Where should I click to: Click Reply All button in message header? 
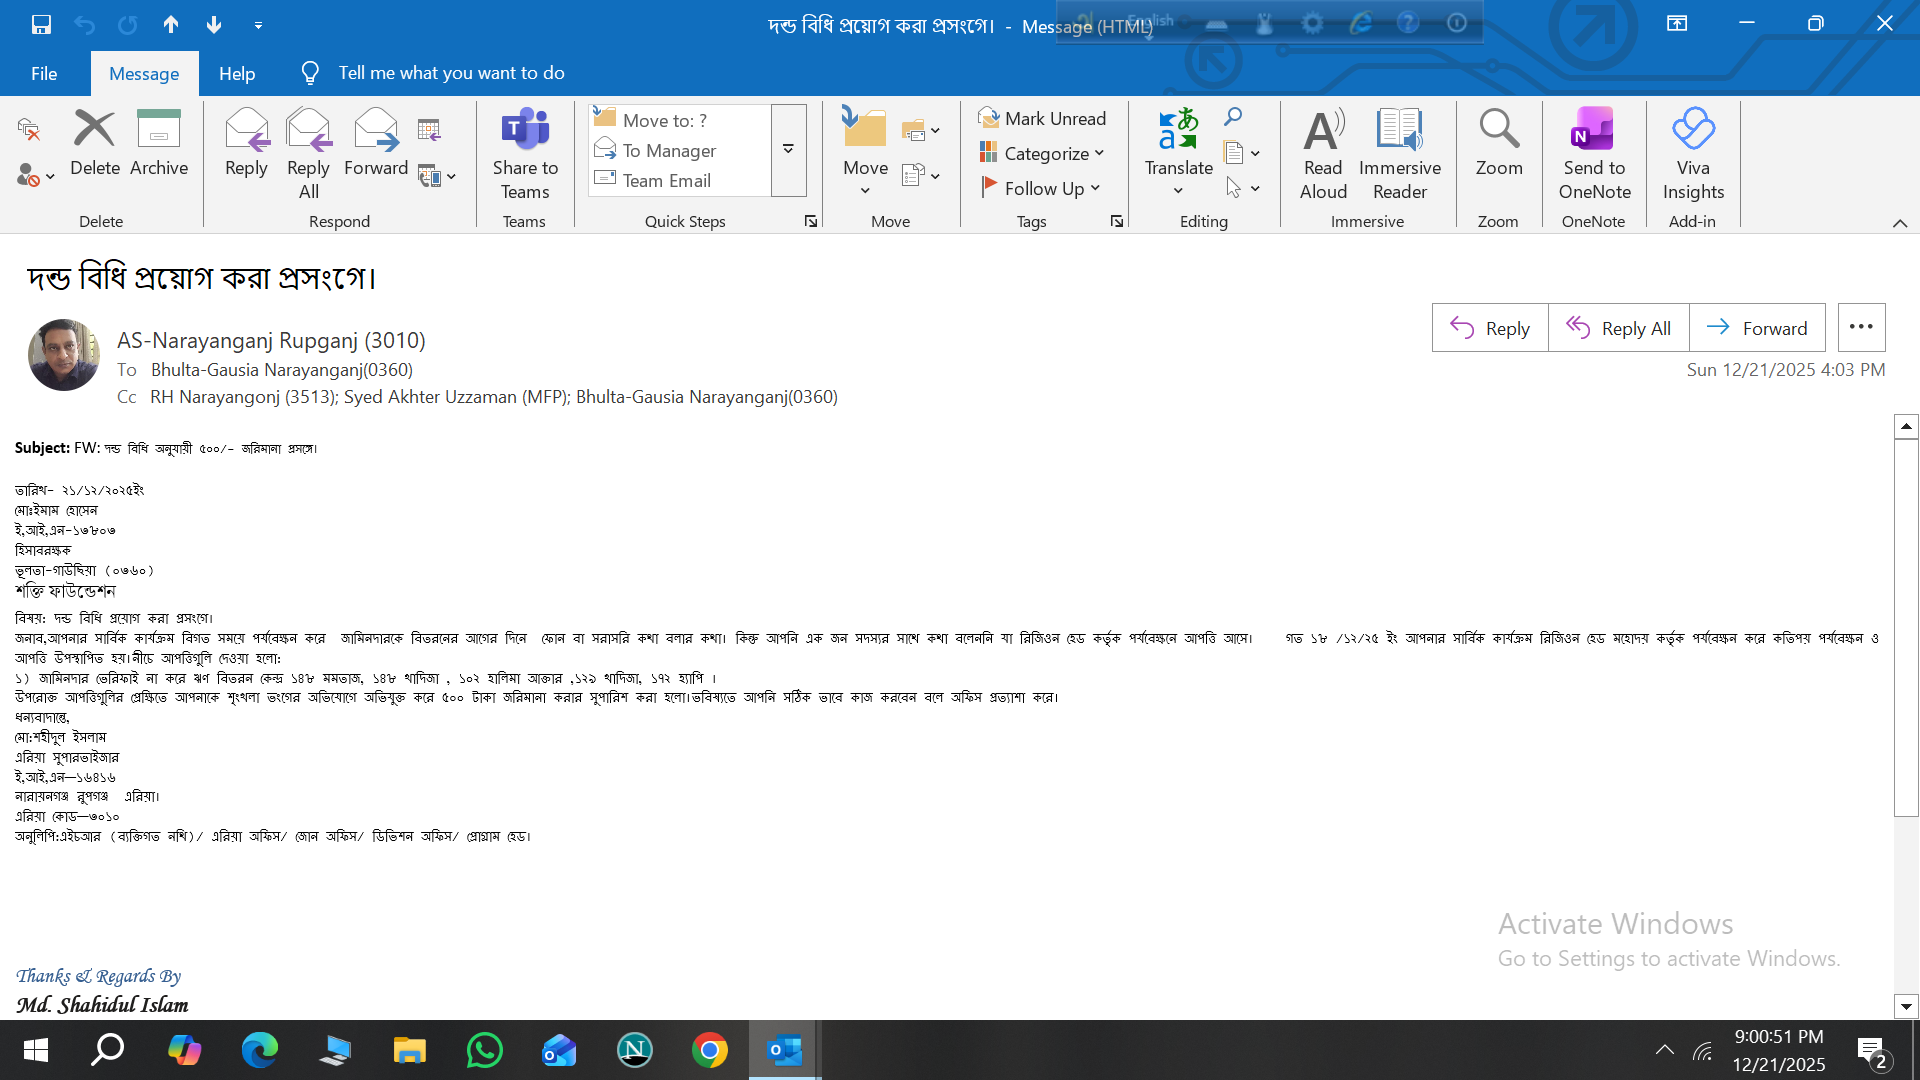point(1618,328)
